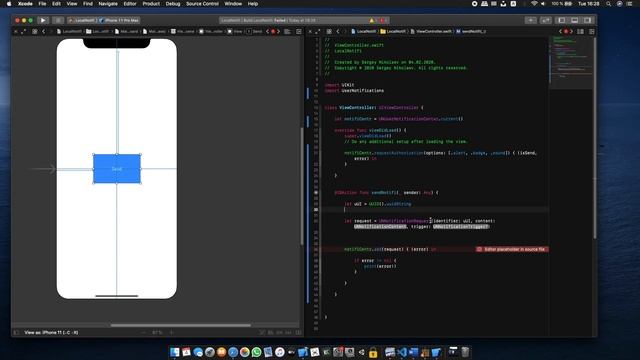Click the code editor vertical scrollbar
640x360 pixels.
[596, 138]
